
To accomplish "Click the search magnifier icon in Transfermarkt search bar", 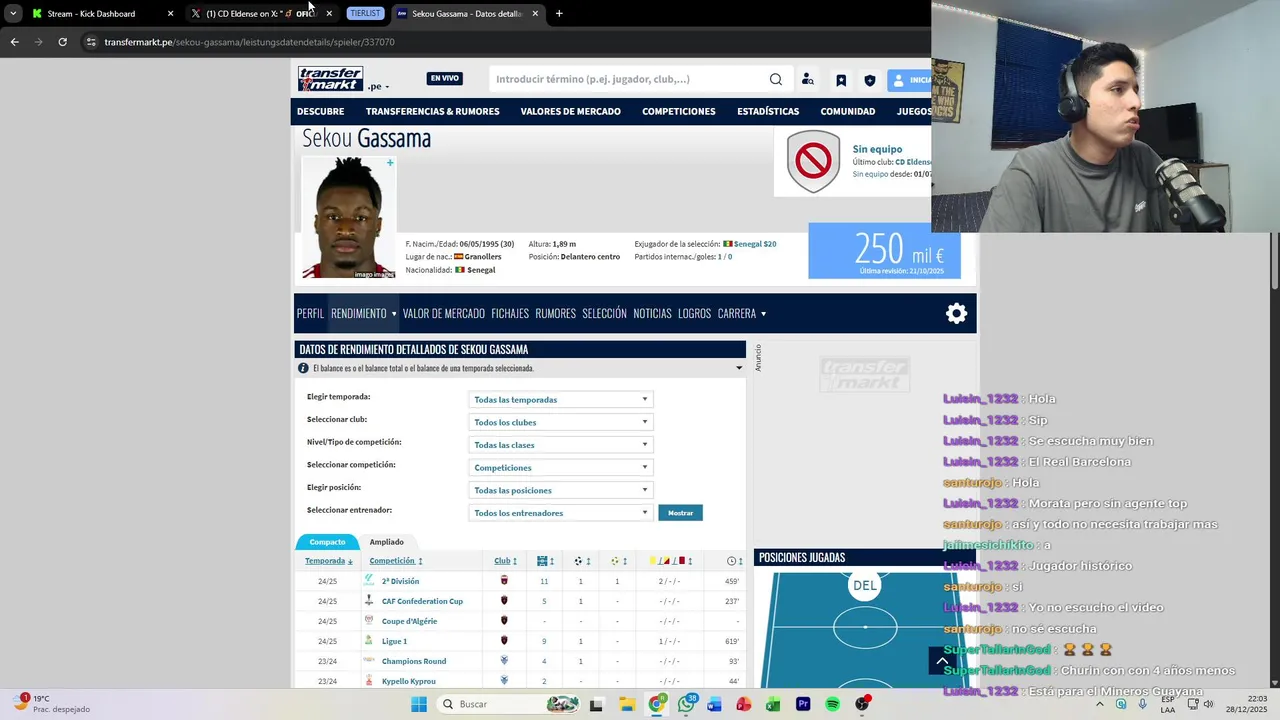I will click(776, 80).
